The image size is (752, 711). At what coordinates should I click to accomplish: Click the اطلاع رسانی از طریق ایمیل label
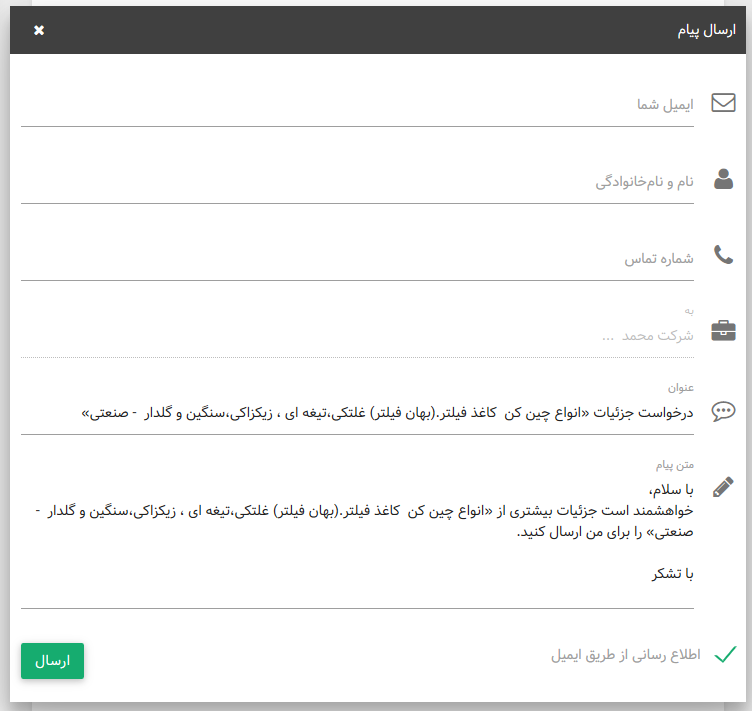625,655
